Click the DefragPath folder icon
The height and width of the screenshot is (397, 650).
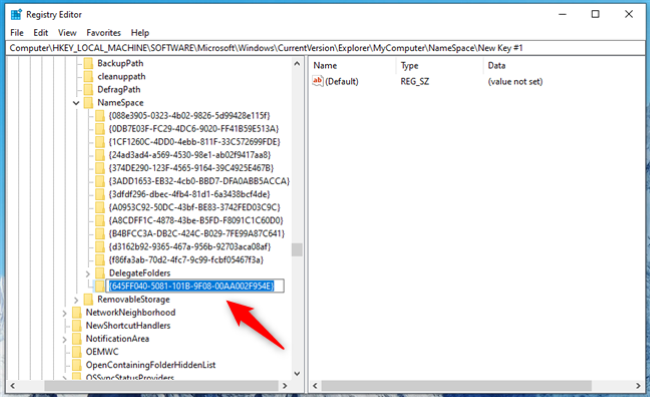(88, 90)
